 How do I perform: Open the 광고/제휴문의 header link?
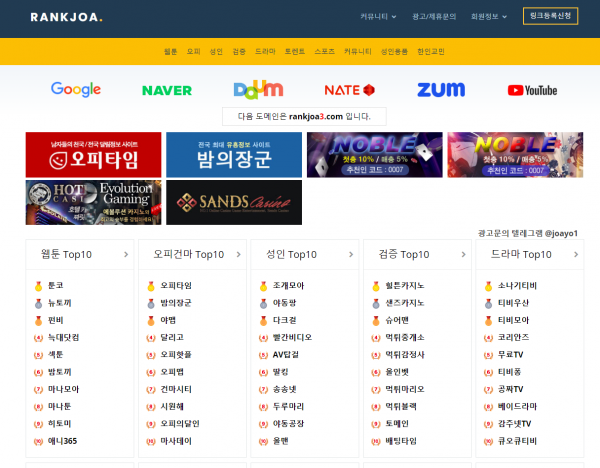(x=434, y=16)
